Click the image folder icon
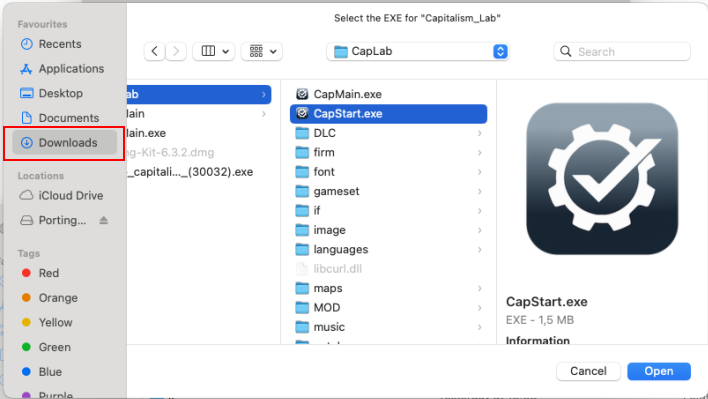708x399 pixels. pyautogui.click(x=302, y=230)
